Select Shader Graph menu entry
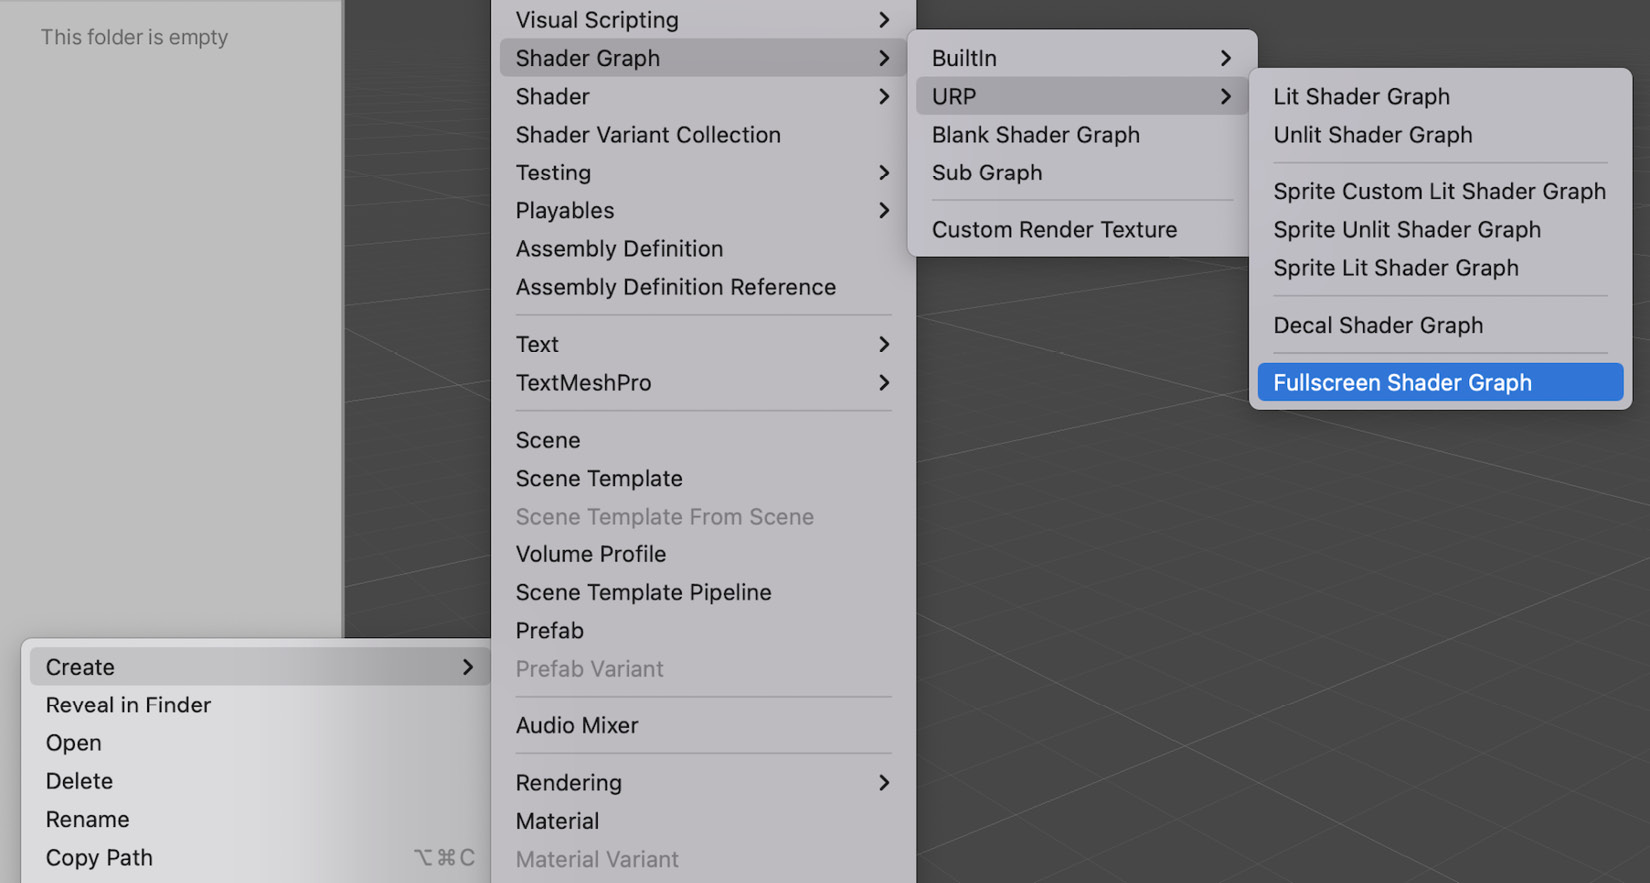 pos(703,58)
